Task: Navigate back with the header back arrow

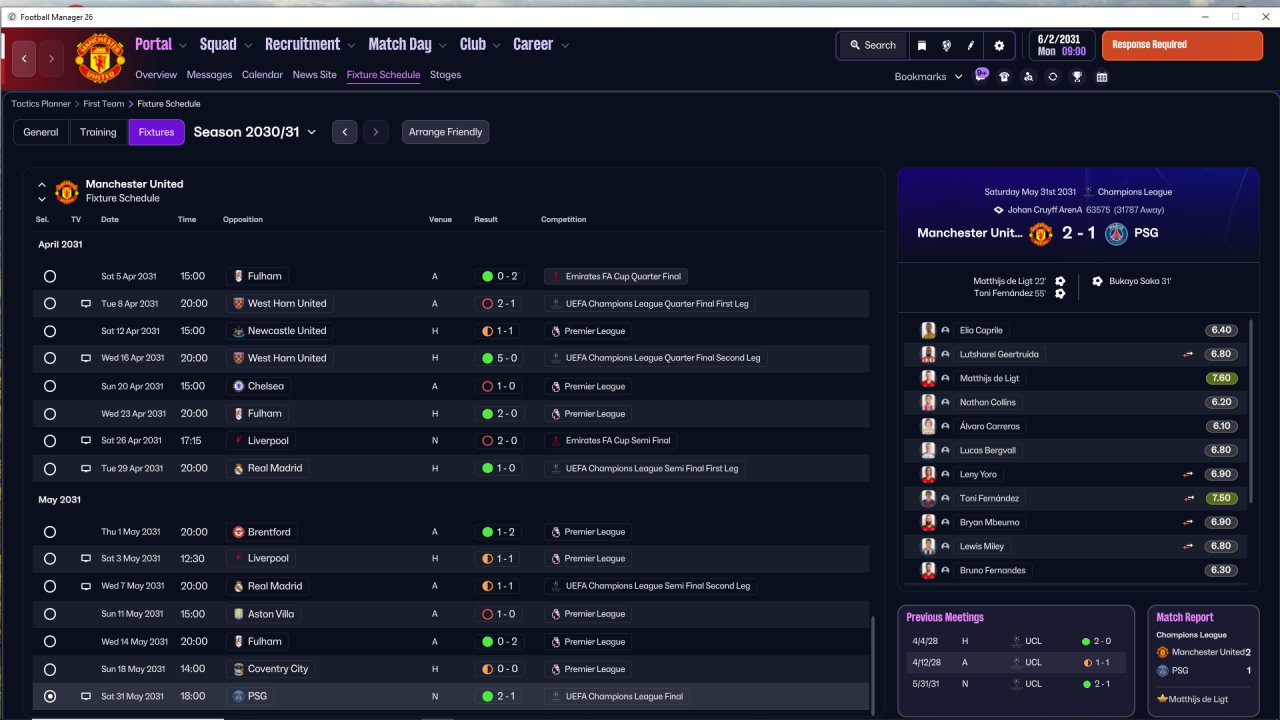Action: pos(24,59)
